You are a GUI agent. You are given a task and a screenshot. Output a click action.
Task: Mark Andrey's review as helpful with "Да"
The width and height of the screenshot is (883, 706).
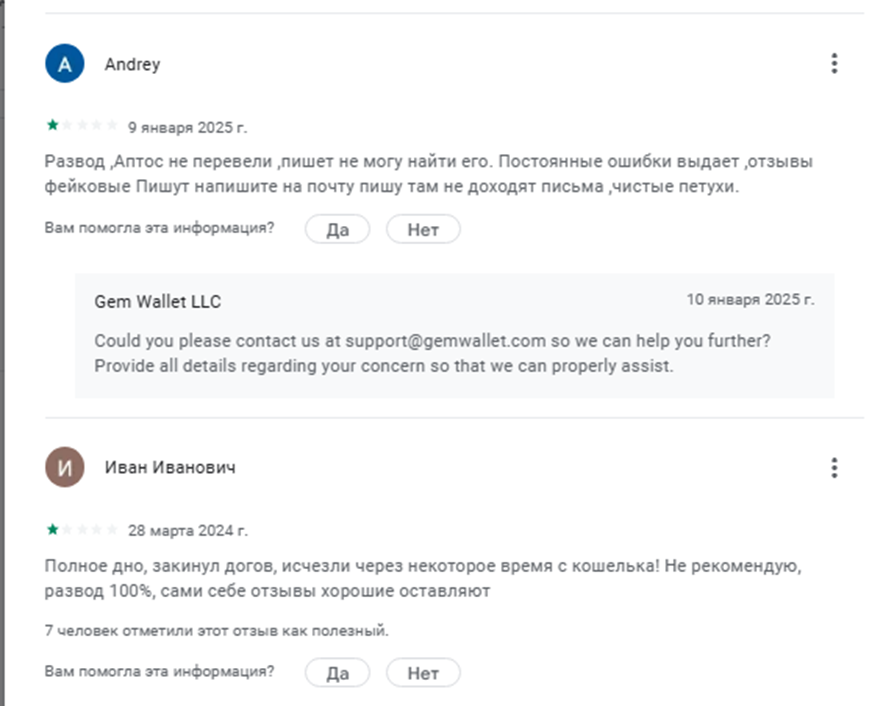(337, 229)
